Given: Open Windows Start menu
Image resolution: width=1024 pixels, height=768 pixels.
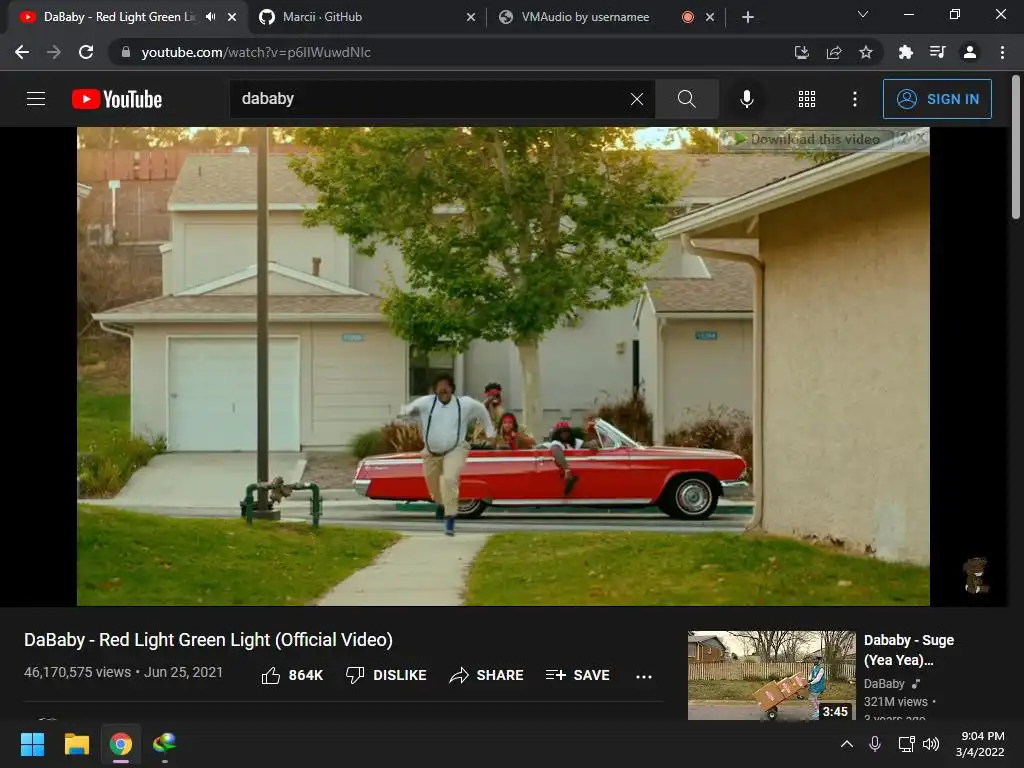Looking at the screenshot, I should [32, 744].
